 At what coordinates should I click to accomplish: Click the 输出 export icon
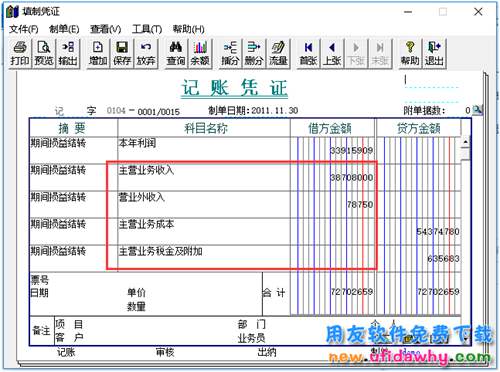pos(68,53)
